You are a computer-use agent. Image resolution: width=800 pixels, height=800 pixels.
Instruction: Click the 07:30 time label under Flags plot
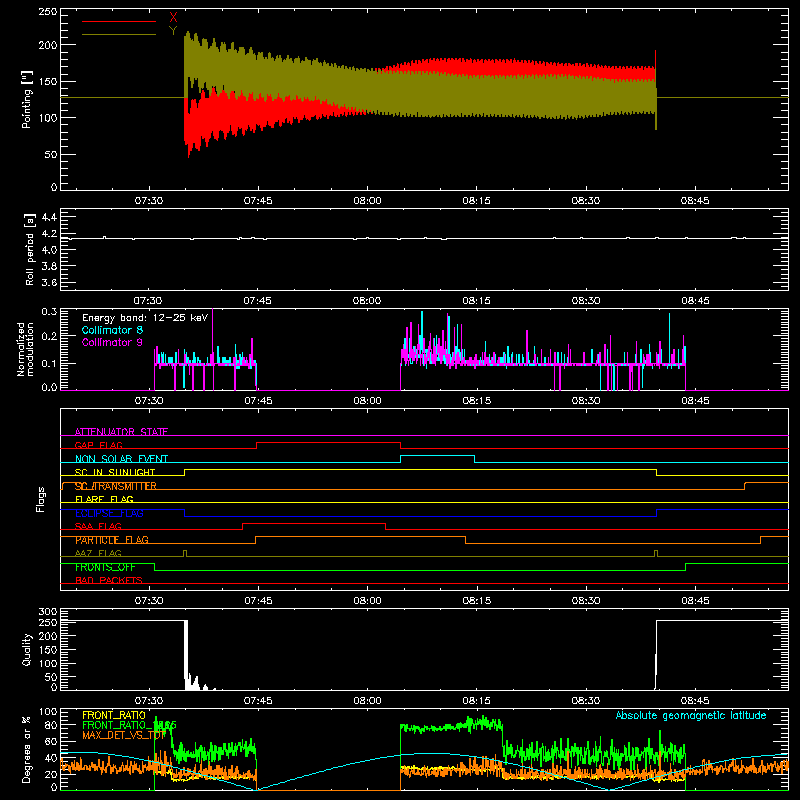[149, 601]
